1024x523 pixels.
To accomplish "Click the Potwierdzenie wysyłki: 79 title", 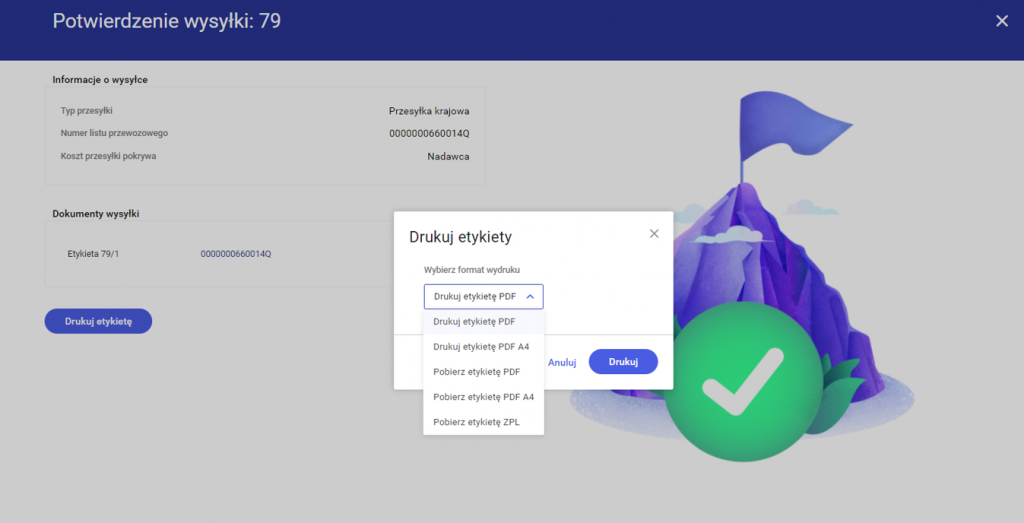I will coord(167,21).
